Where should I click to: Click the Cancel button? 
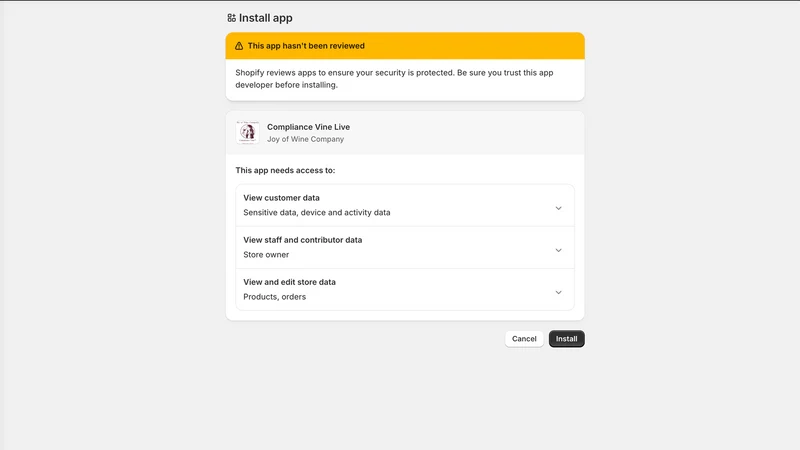click(524, 339)
